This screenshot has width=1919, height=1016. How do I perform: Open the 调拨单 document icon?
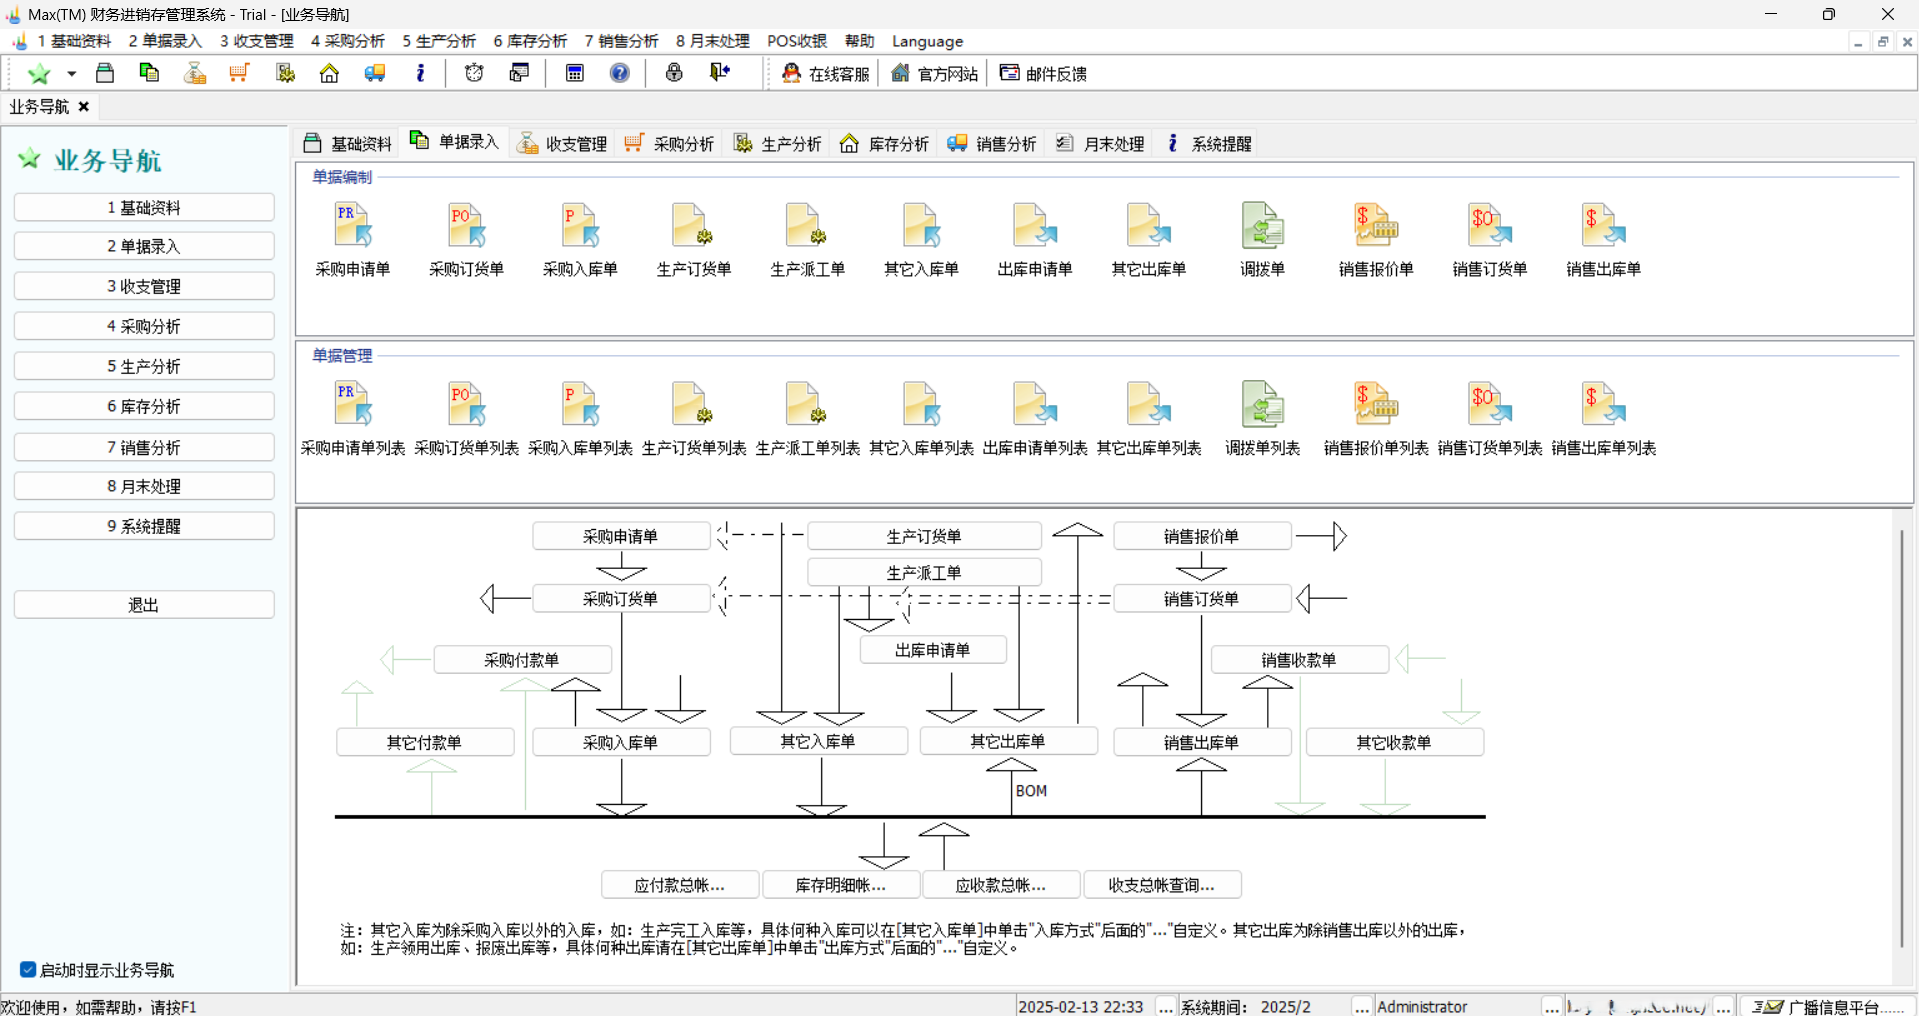click(x=1262, y=225)
